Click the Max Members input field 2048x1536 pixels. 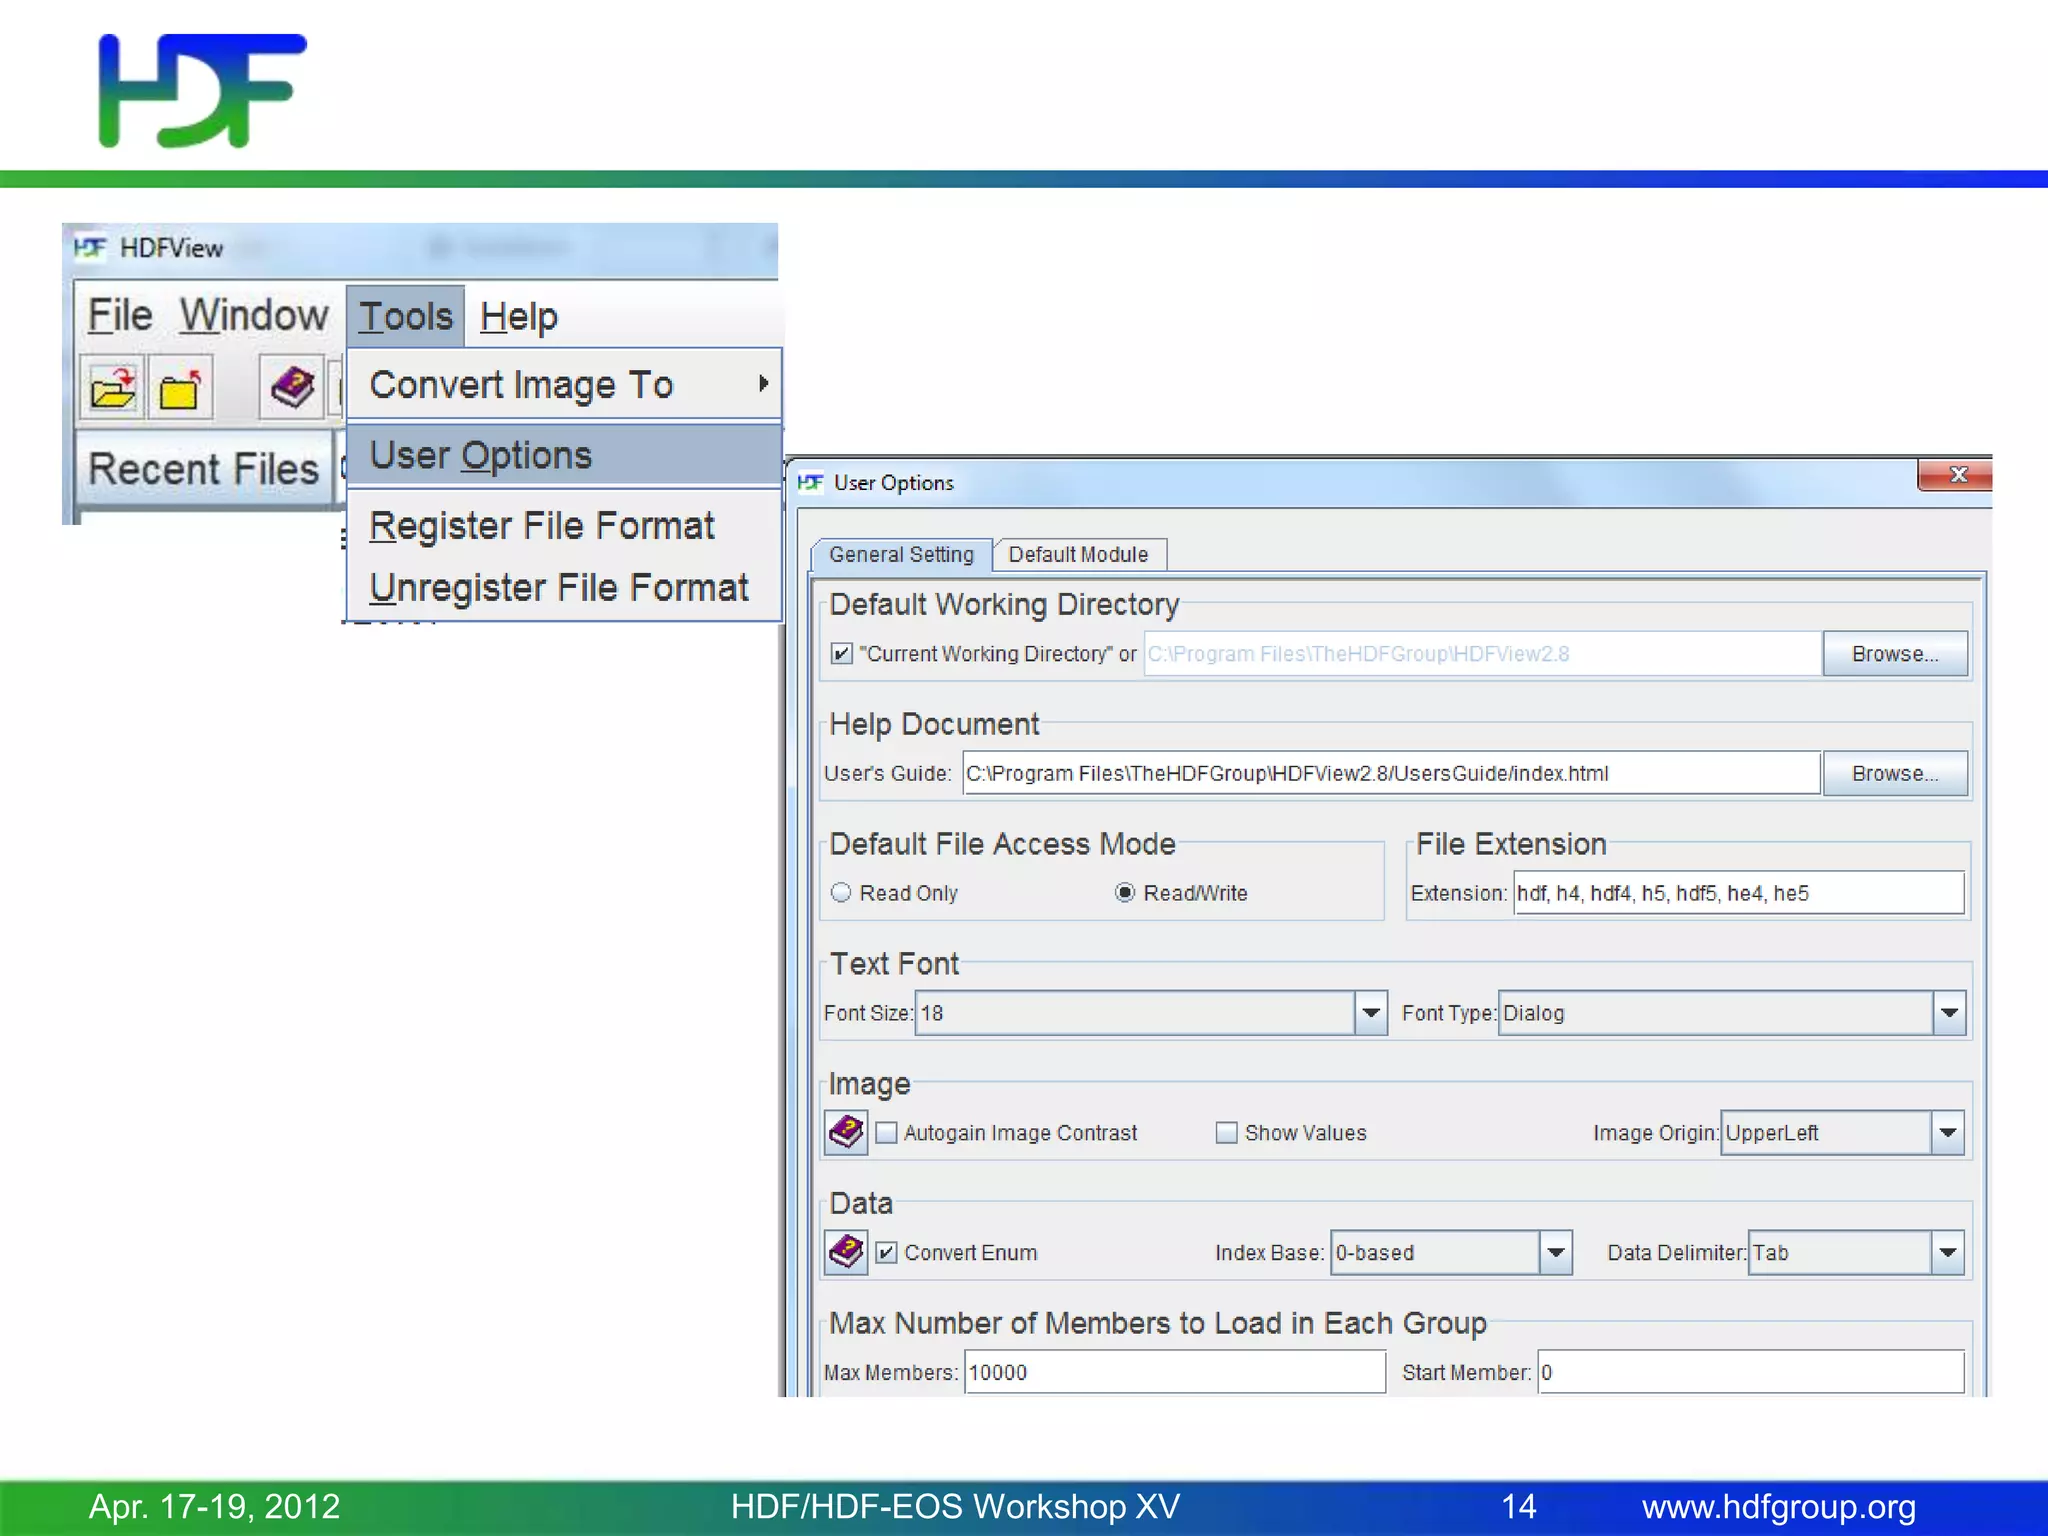pos(1174,1372)
